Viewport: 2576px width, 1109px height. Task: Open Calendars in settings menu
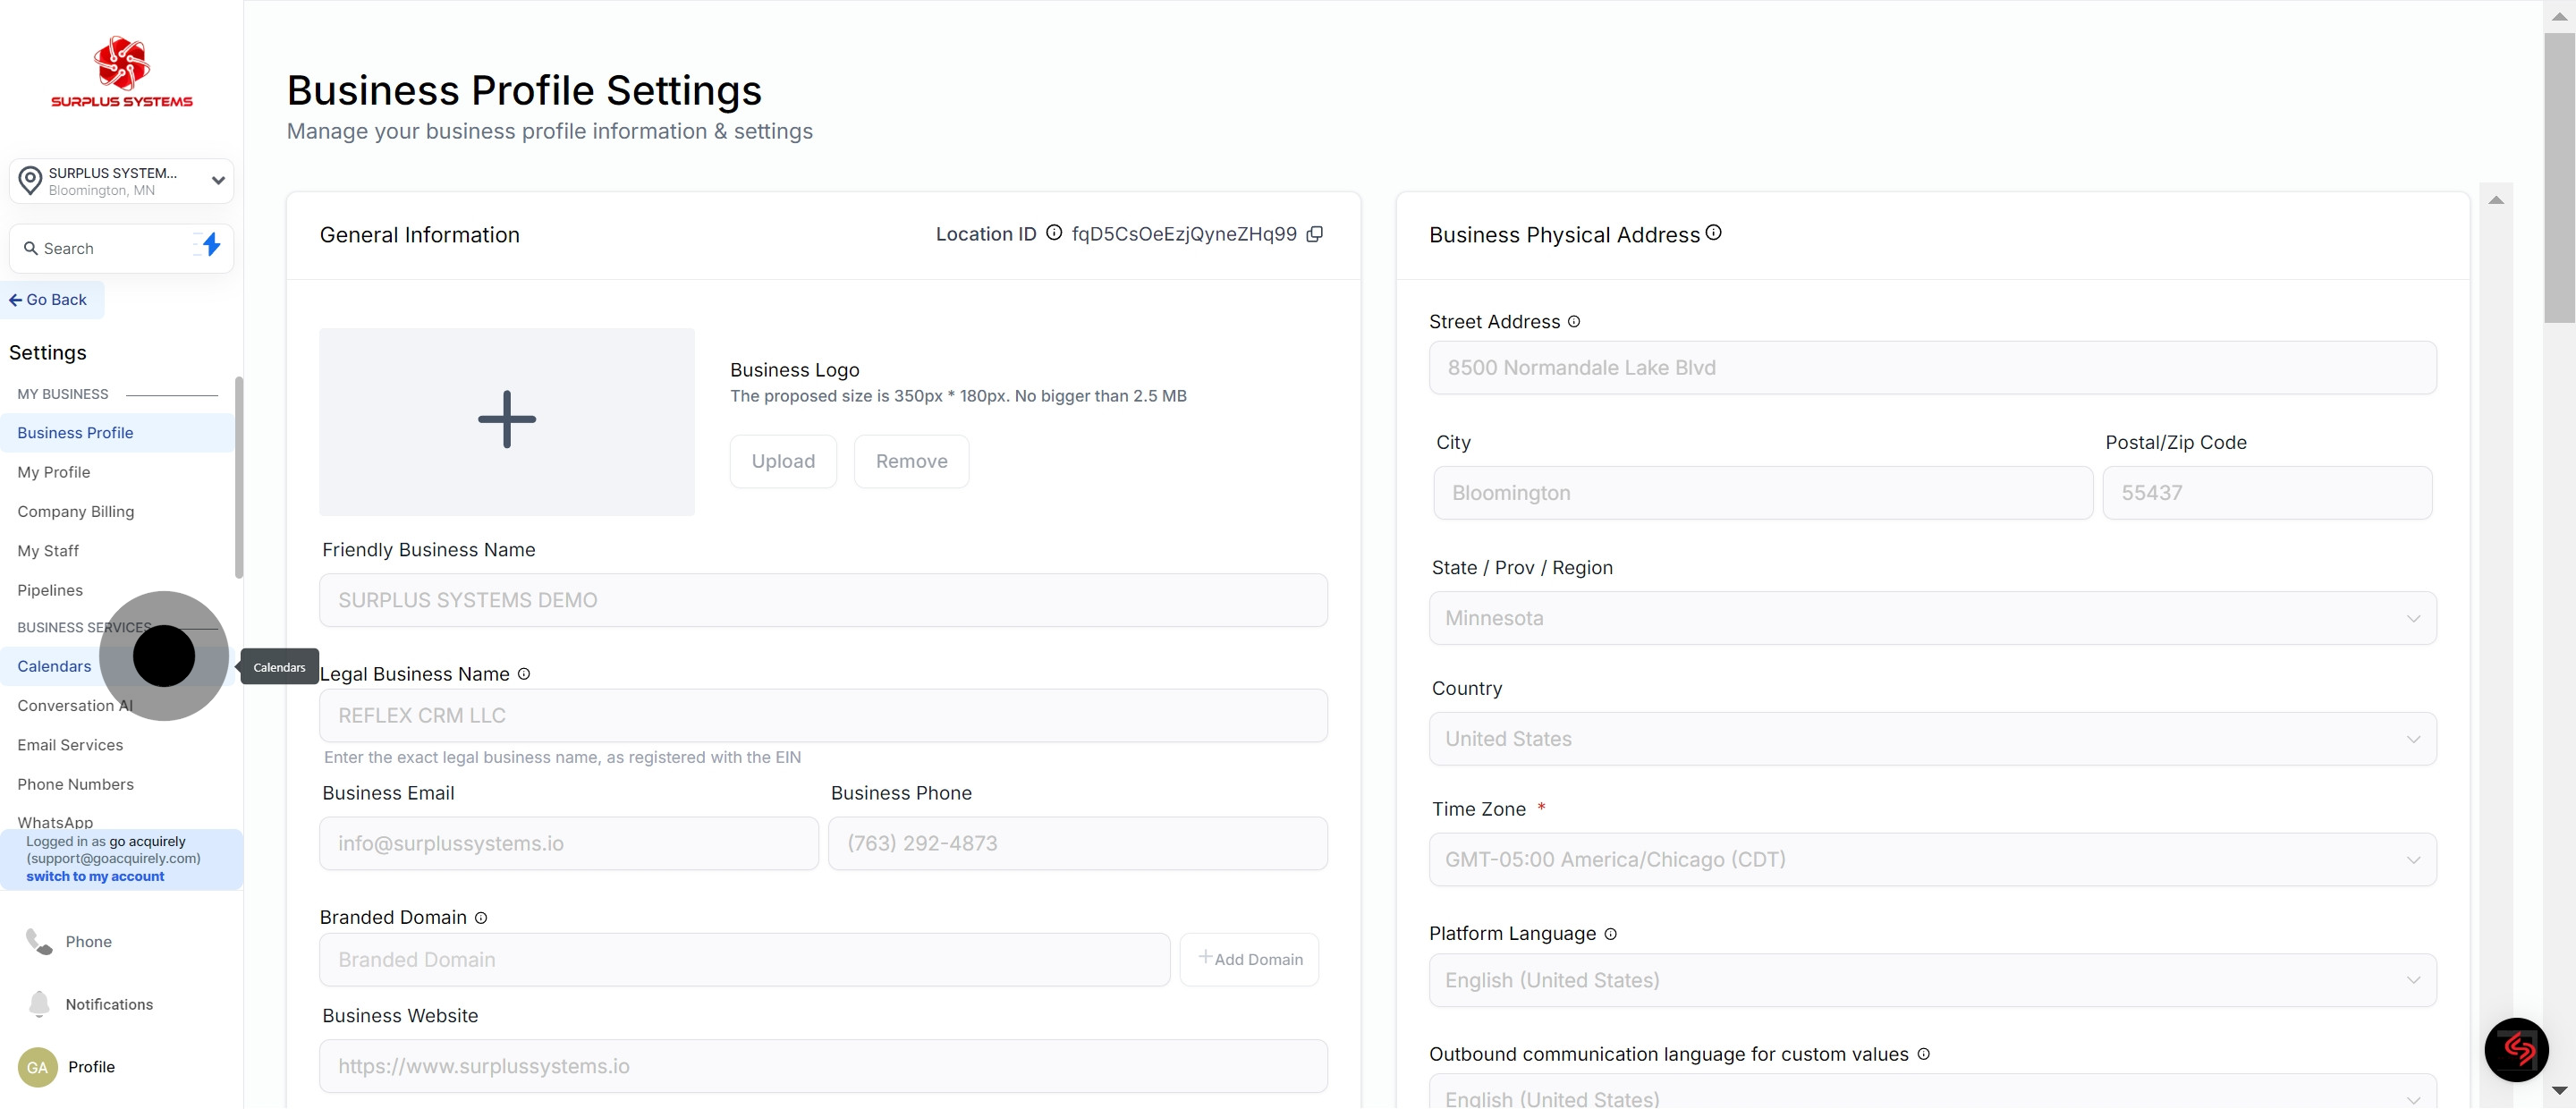[54, 666]
